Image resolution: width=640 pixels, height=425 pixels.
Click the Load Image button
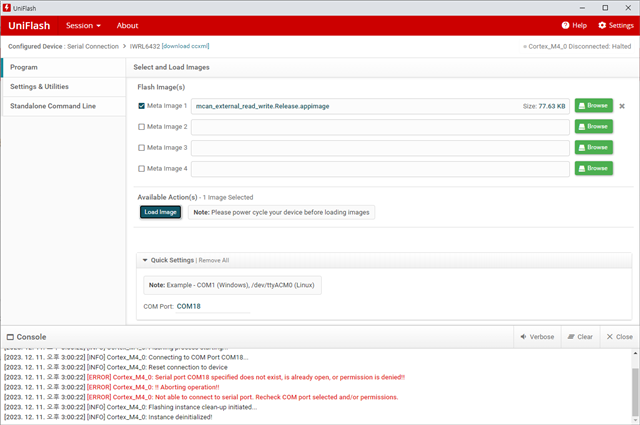tap(160, 212)
